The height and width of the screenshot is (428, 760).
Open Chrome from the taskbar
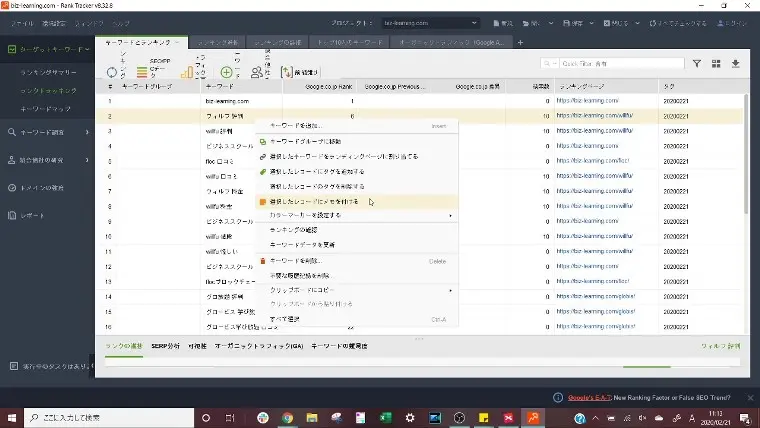(286, 417)
